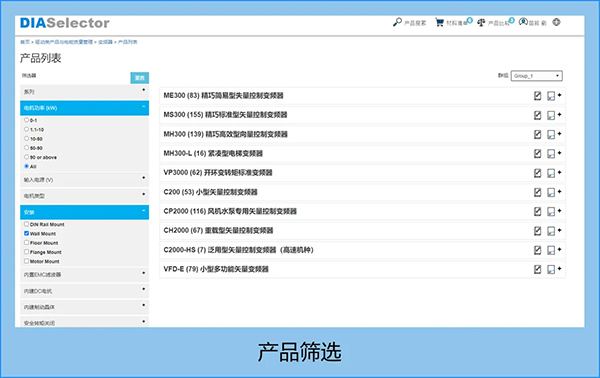Open the Group_1 dropdown
Image resolution: width=600 pixels, height=378 pixels.
coord(536,76)
